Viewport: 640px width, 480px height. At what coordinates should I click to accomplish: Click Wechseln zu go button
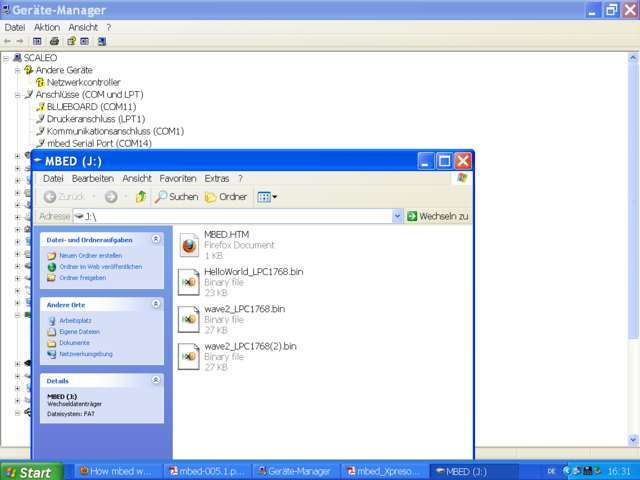[438, 216]
